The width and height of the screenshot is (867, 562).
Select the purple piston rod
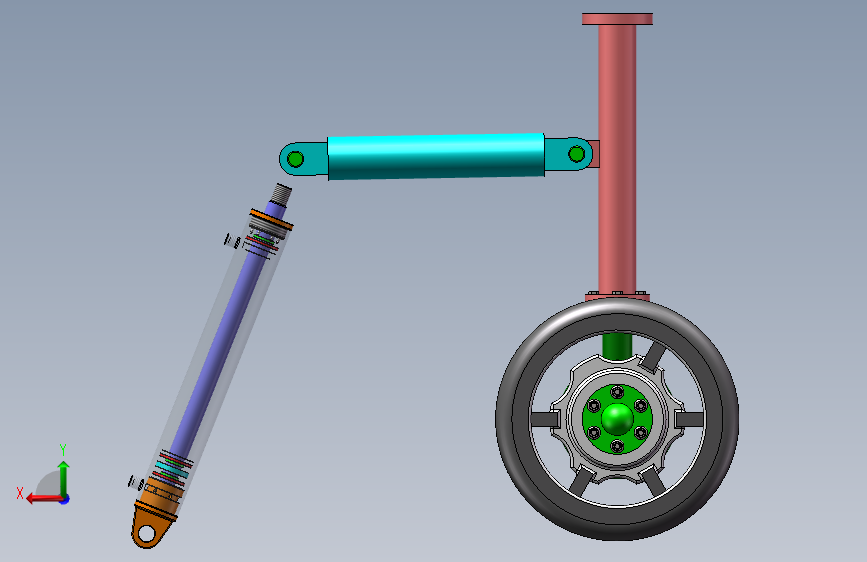[221, 343]
